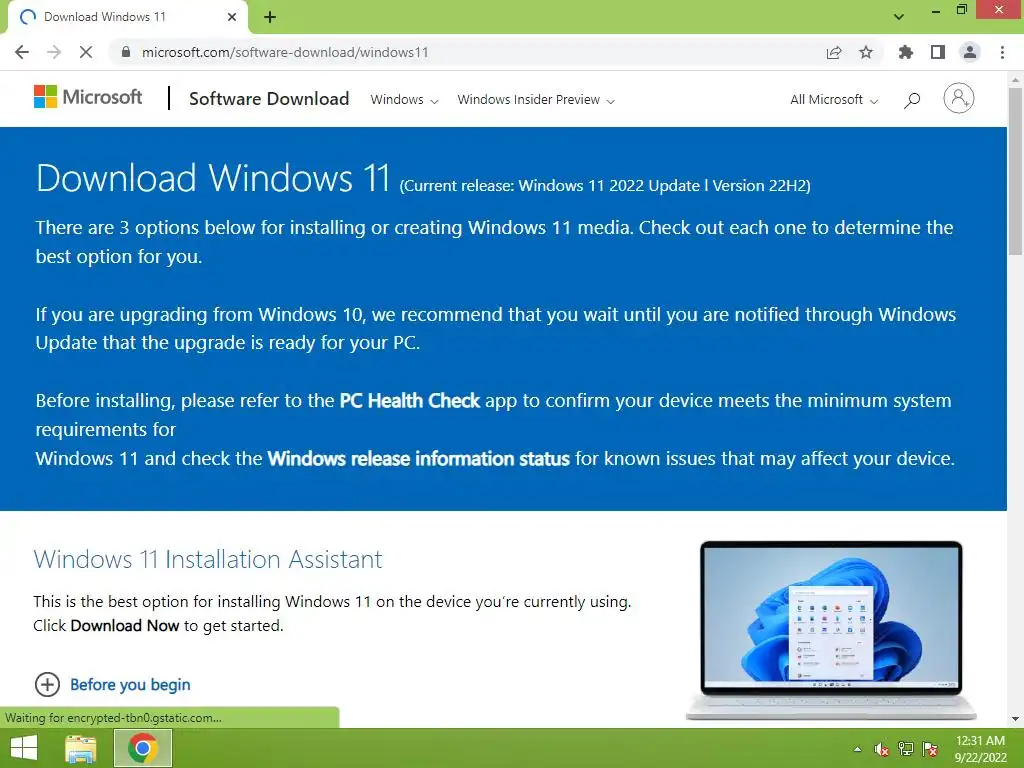Bookmark this page with star icon
Image resolution: width=1024 pixels, height=768 pixels.
coord(866,52)
